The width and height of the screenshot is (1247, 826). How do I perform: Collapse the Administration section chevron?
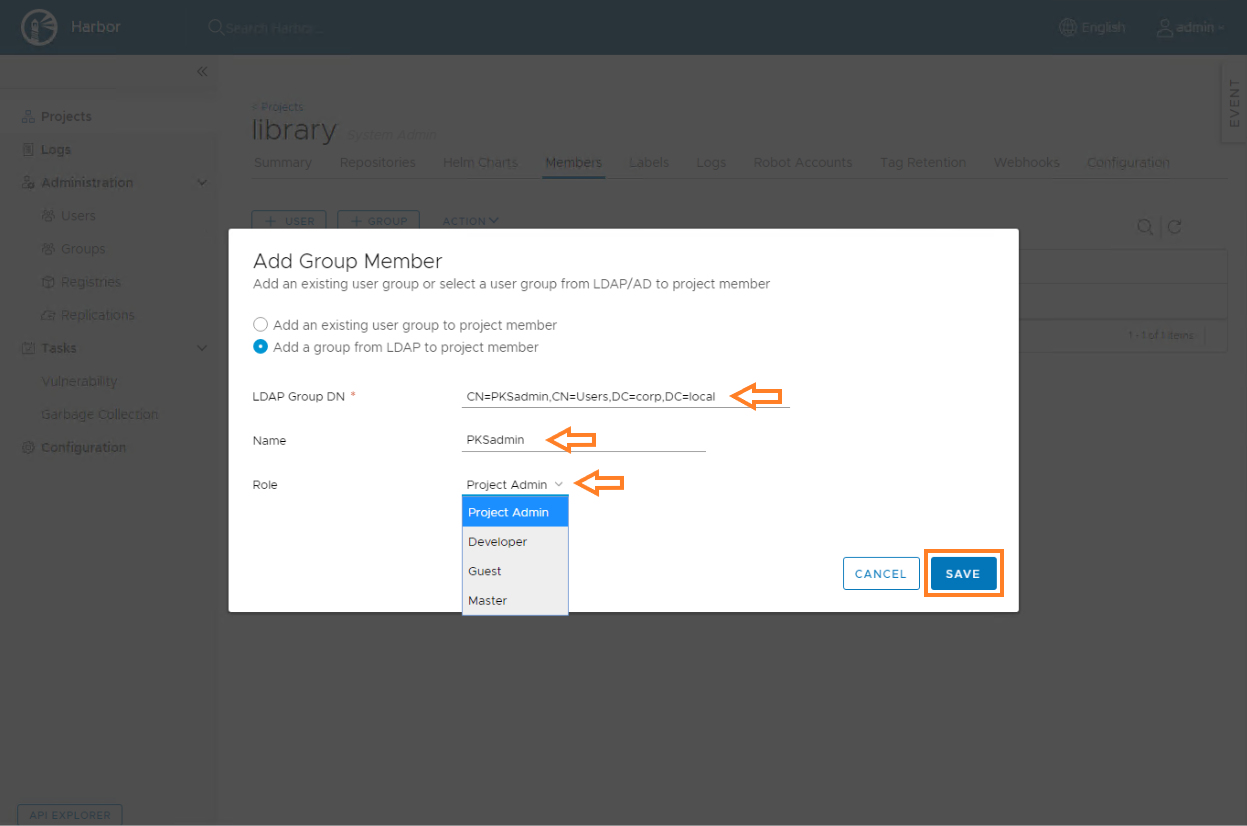(202, 183)
